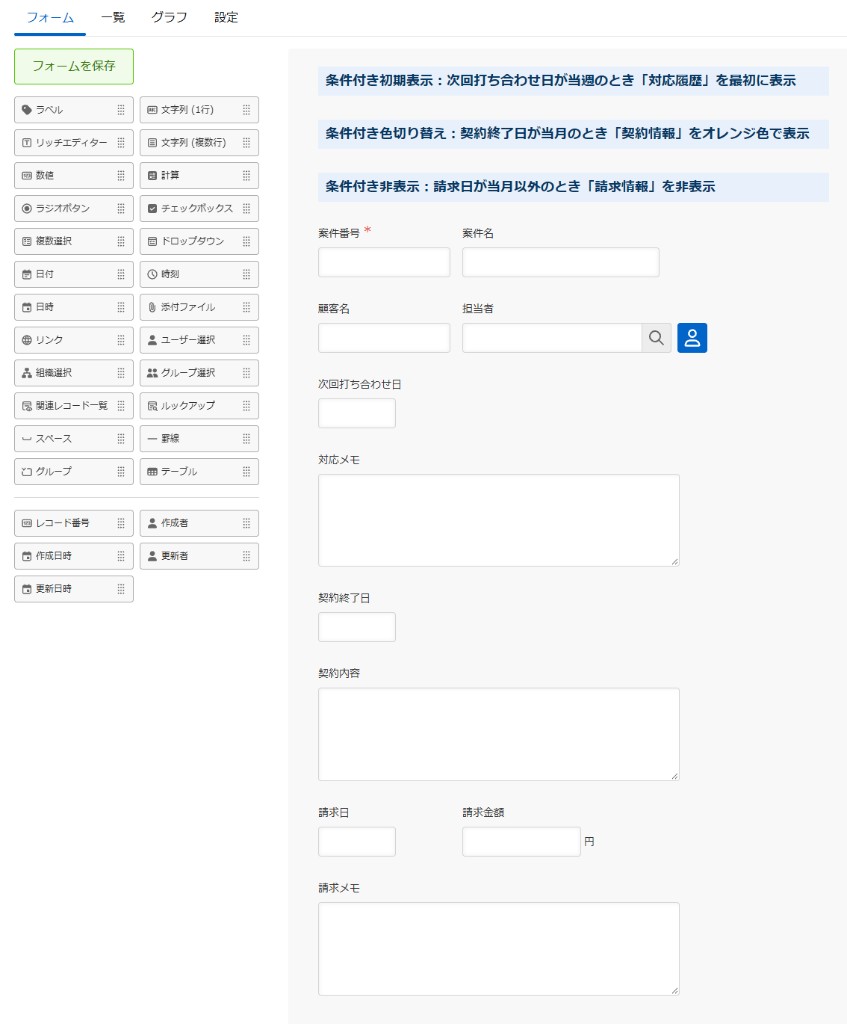Pick the 文字列 (1行) field item
The width and height of the screenshot is (847, 1024).
click(x=199, y=110)
